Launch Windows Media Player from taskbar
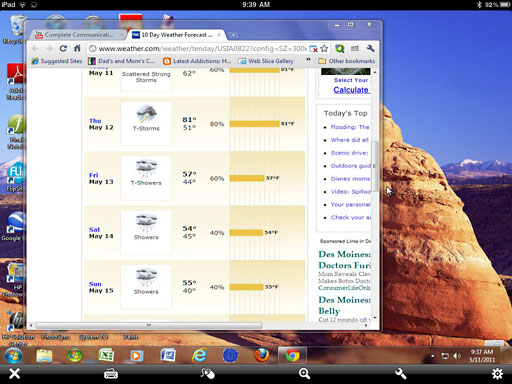 click(x=136, y=356)
